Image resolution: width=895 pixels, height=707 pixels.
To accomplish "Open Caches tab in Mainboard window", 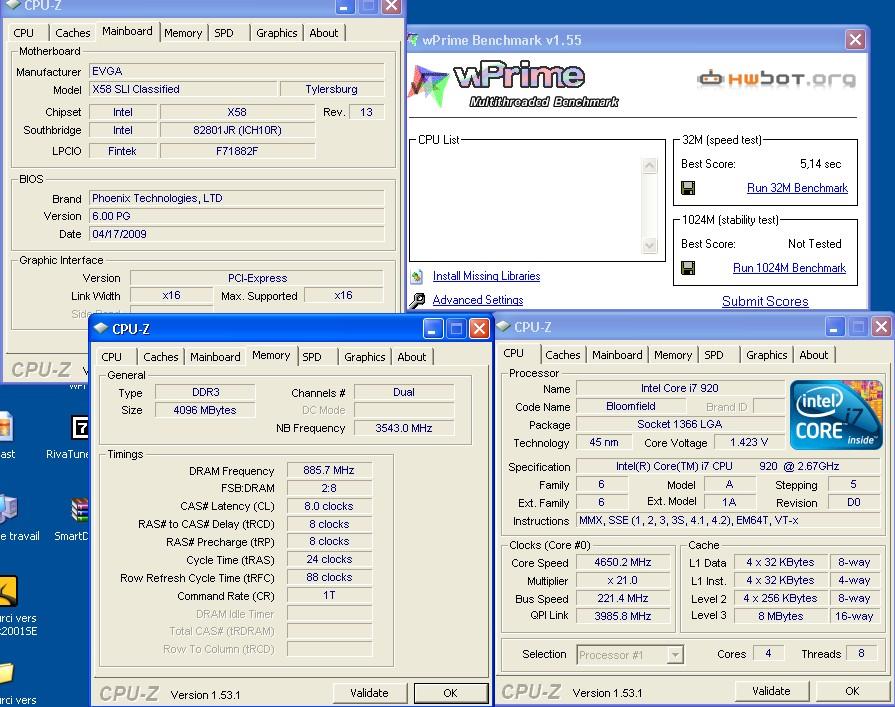I will pyautogui.click(x=72, y=33).
